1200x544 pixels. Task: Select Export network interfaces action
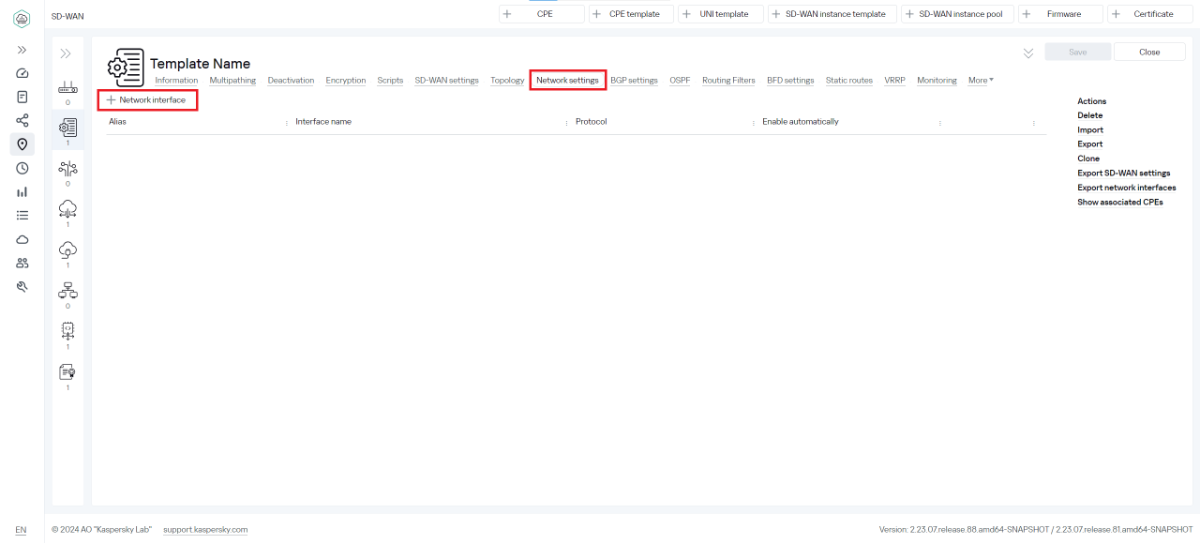point(1126,187)
